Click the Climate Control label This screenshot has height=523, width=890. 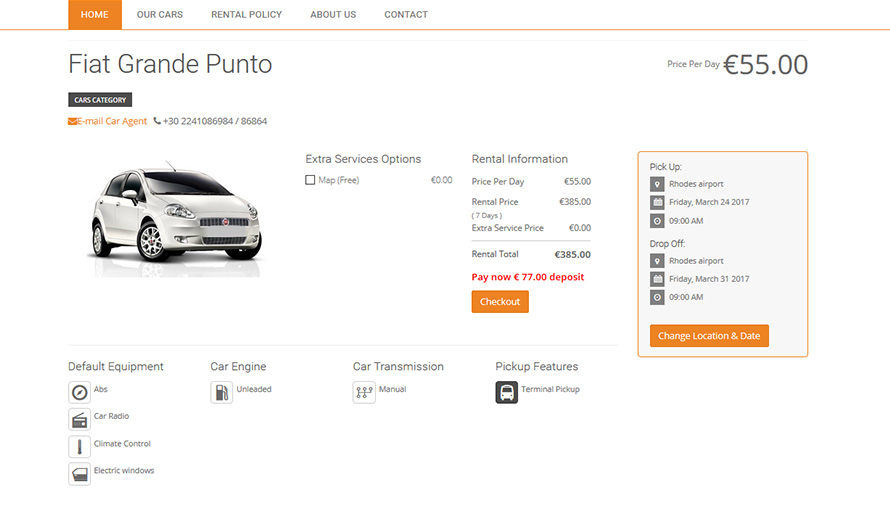coord(122,443)
